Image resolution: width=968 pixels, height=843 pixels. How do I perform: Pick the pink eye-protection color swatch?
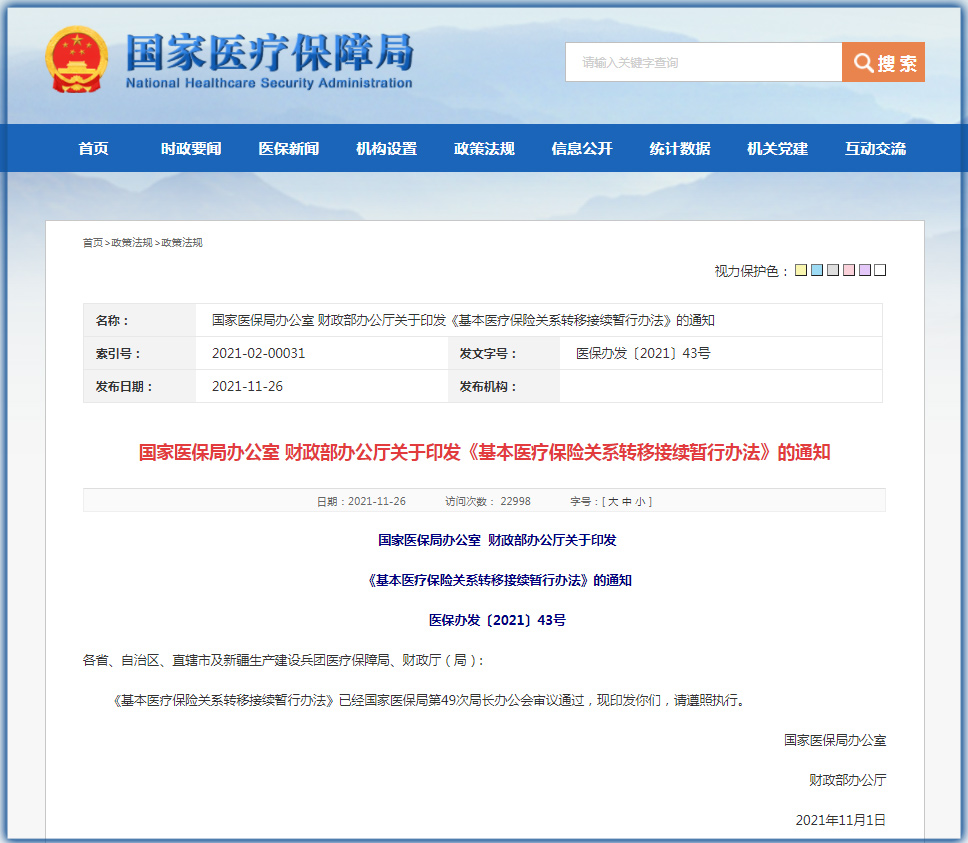point(849,270)
